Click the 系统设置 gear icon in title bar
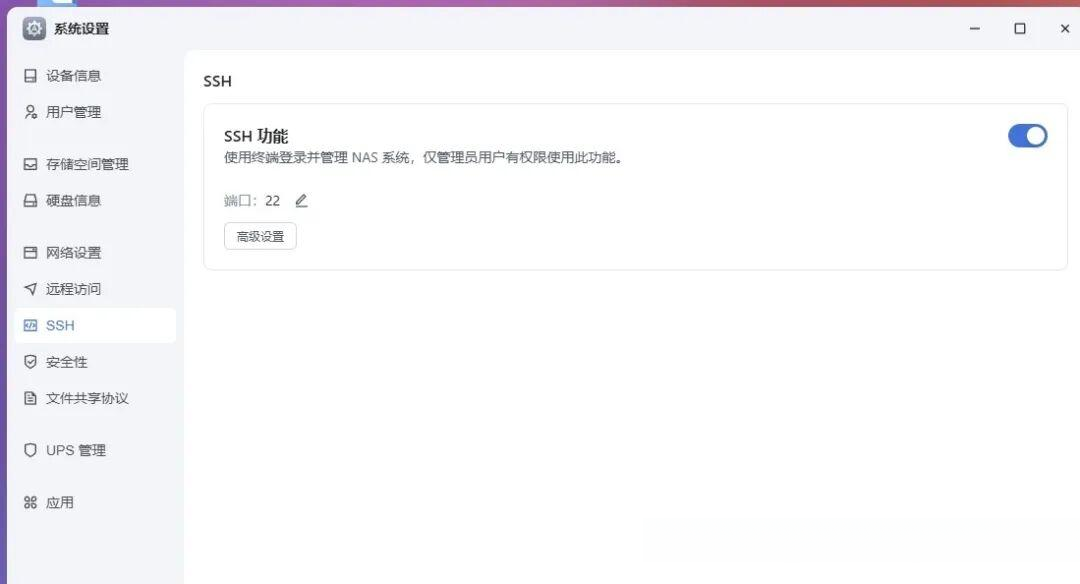 coord(34,28)
